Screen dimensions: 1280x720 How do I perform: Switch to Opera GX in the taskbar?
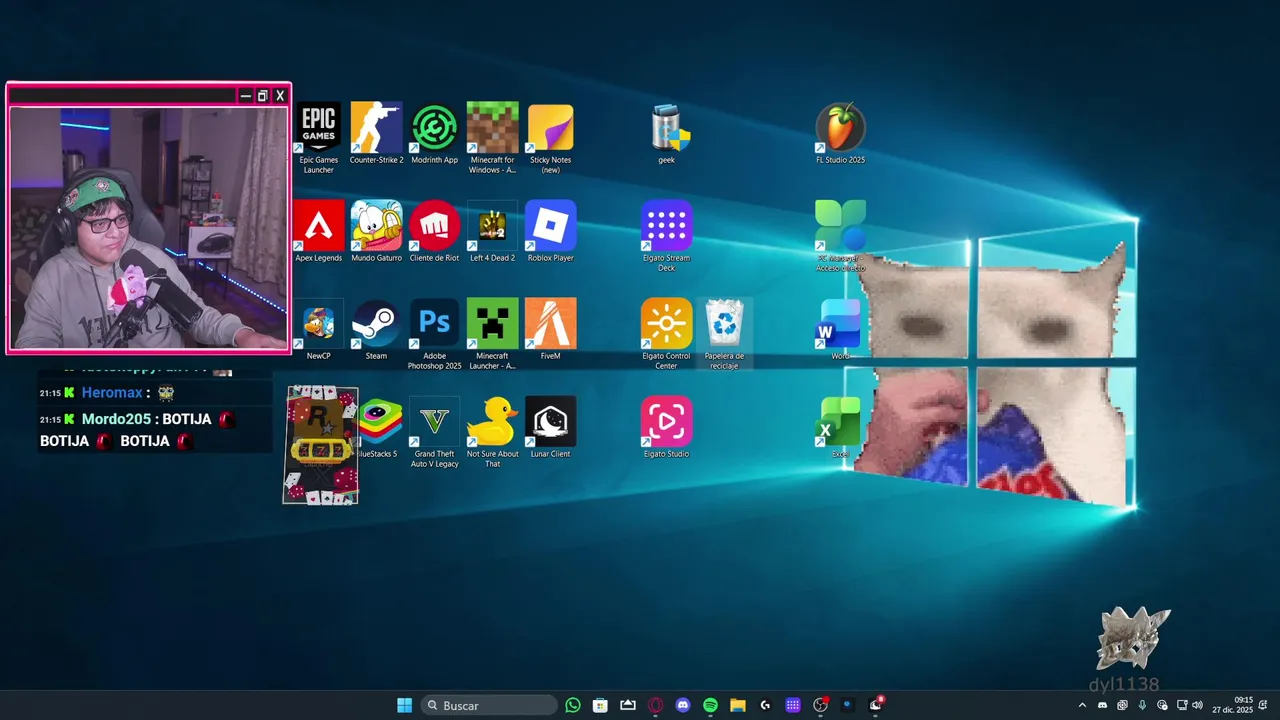(x=656, y=705)
